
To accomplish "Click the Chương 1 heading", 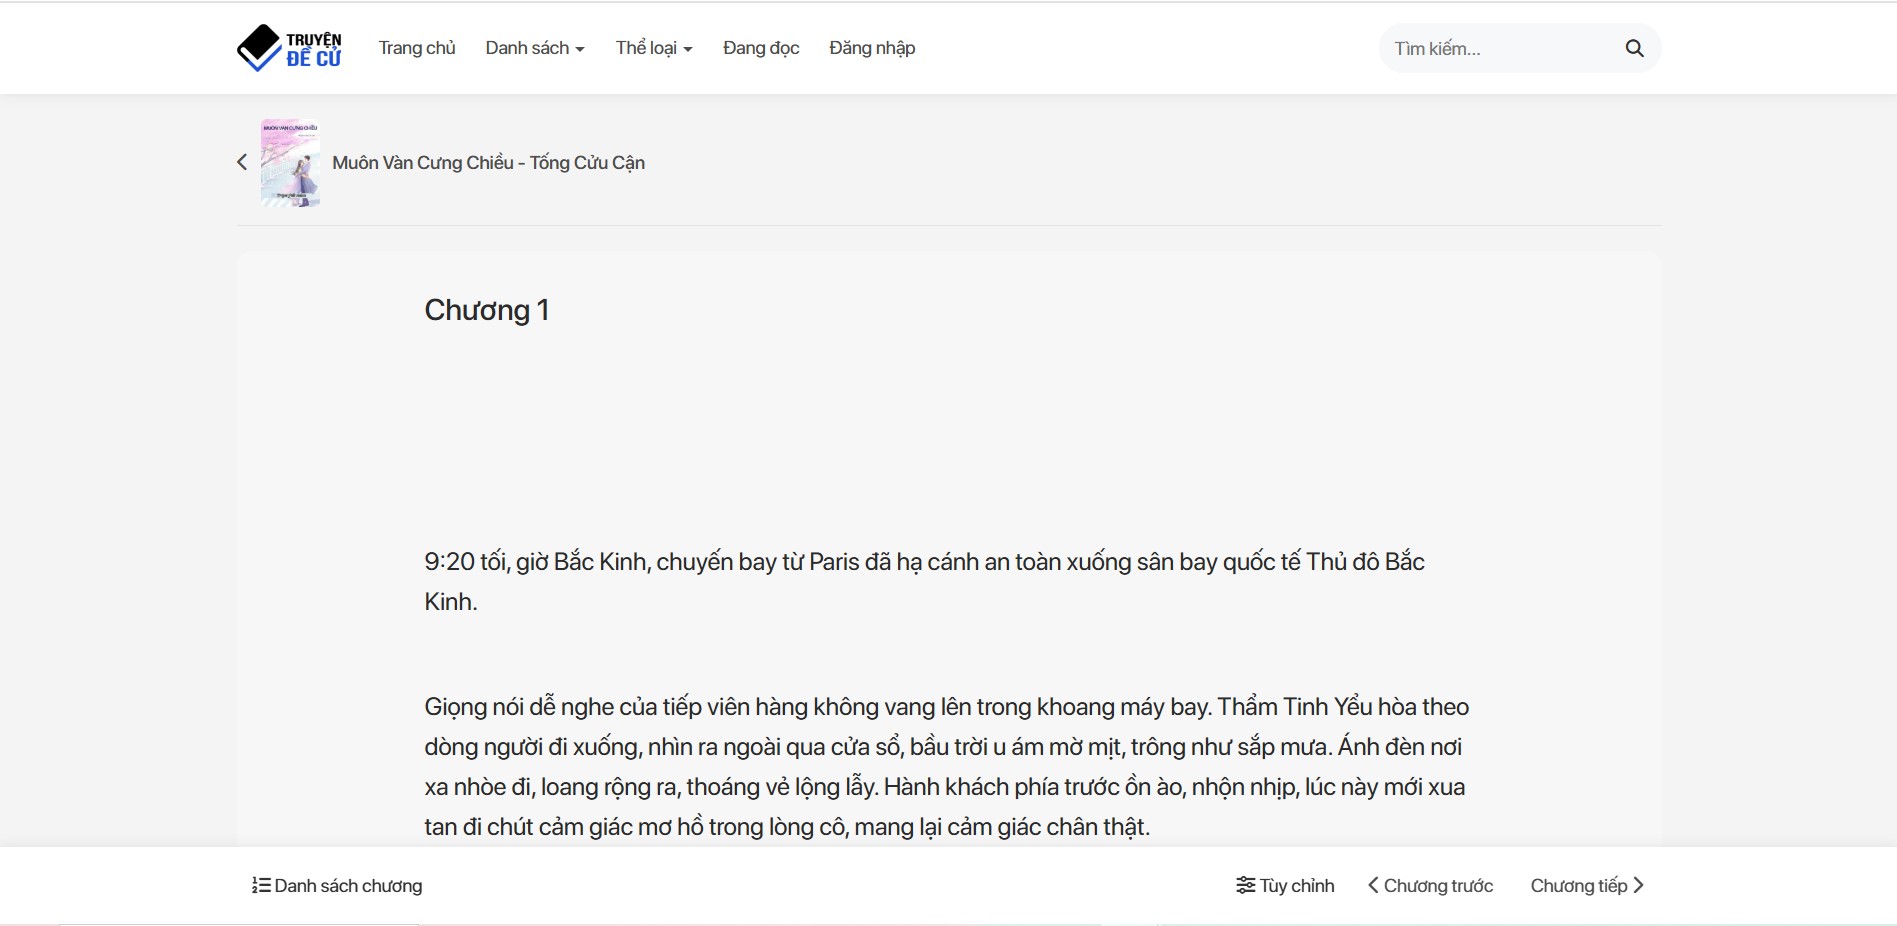I will [487, 310].
